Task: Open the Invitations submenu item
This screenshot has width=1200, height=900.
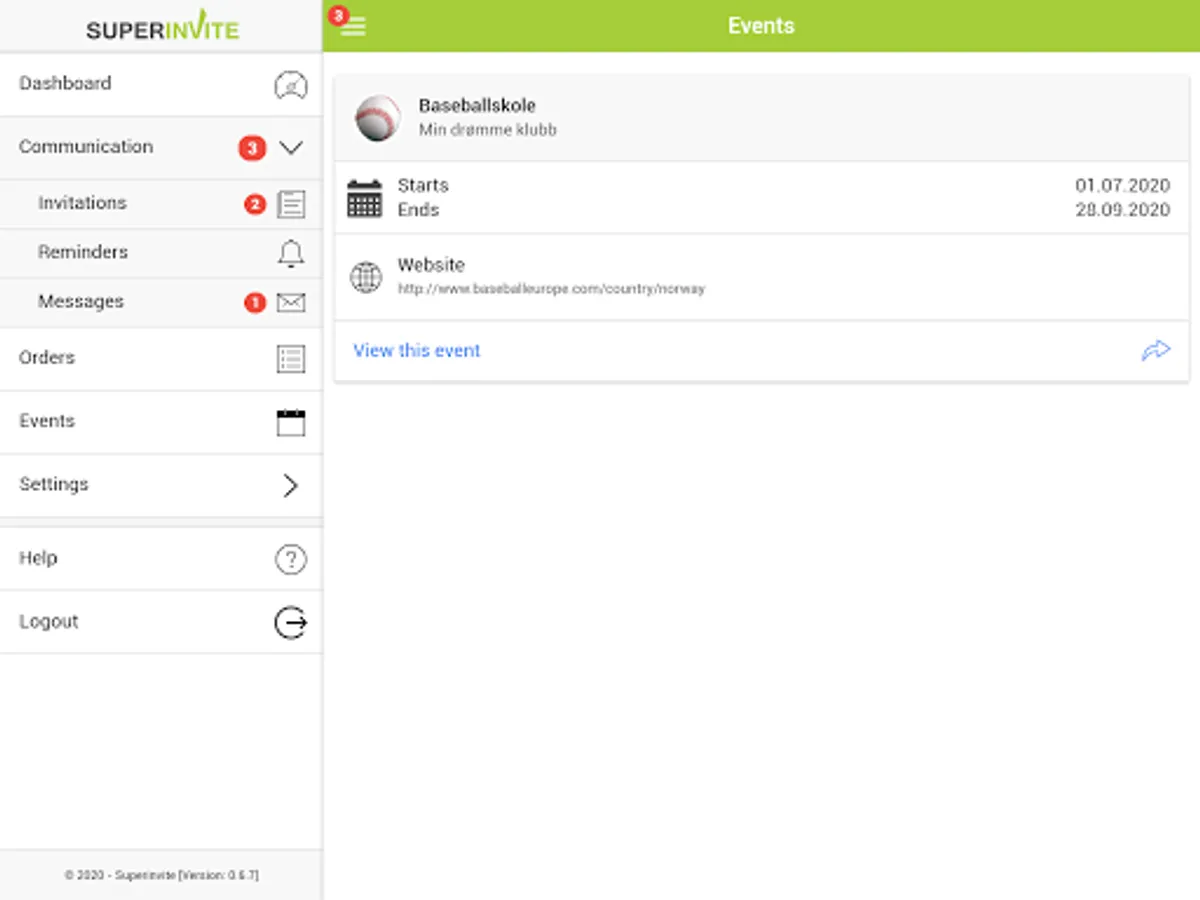Action: point(161,204)
